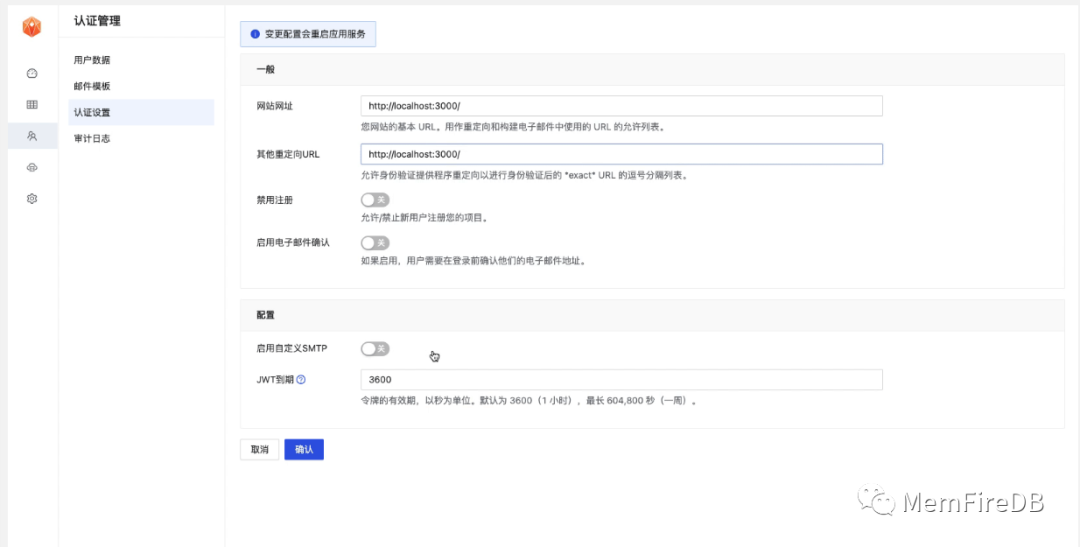Select the users authentication icon in sidebar
1080x547 pixels.
pos(32,136)
